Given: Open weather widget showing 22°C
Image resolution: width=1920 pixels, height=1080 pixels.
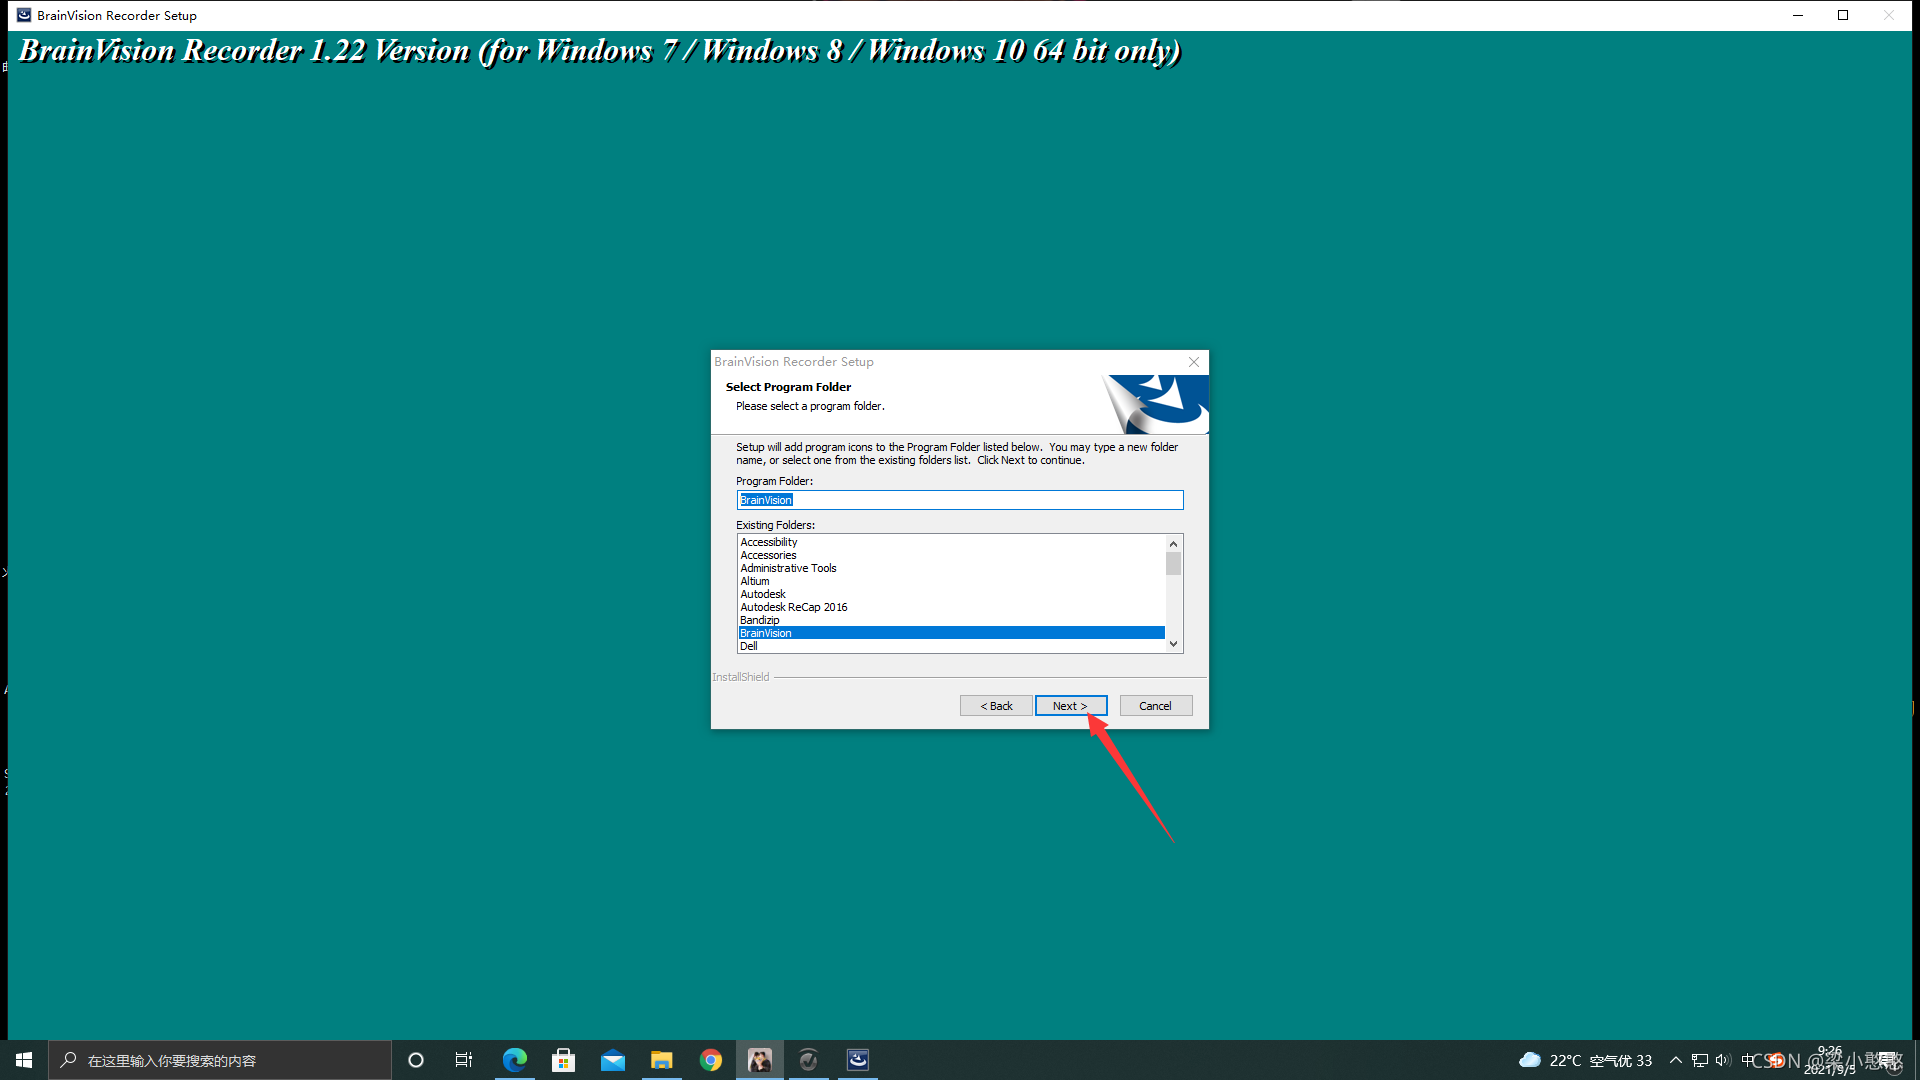Looking at the screenshot, I should [1585, 1060].
